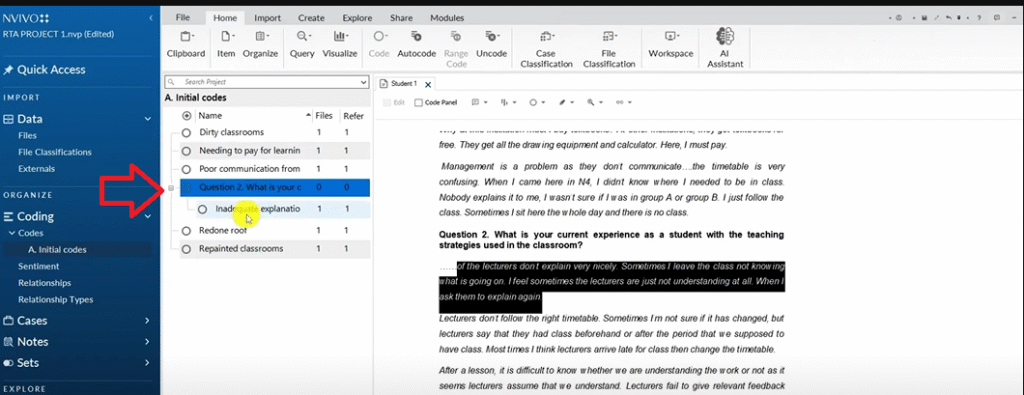Switch to the Modules ribbon tab
Image resolution: width=1024 pixels, height=395 pixels.
447,18
